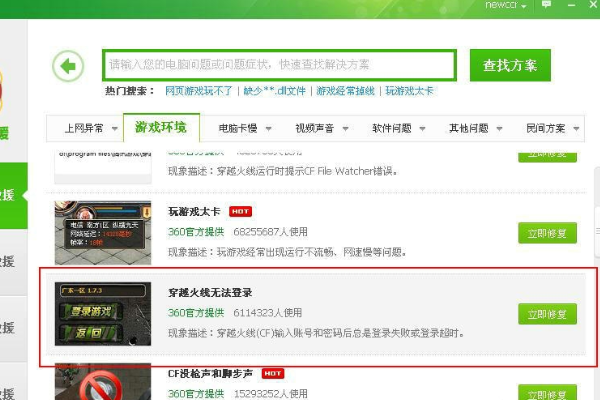Expand the 上网异常 dropdown arrow

[114, 129]
